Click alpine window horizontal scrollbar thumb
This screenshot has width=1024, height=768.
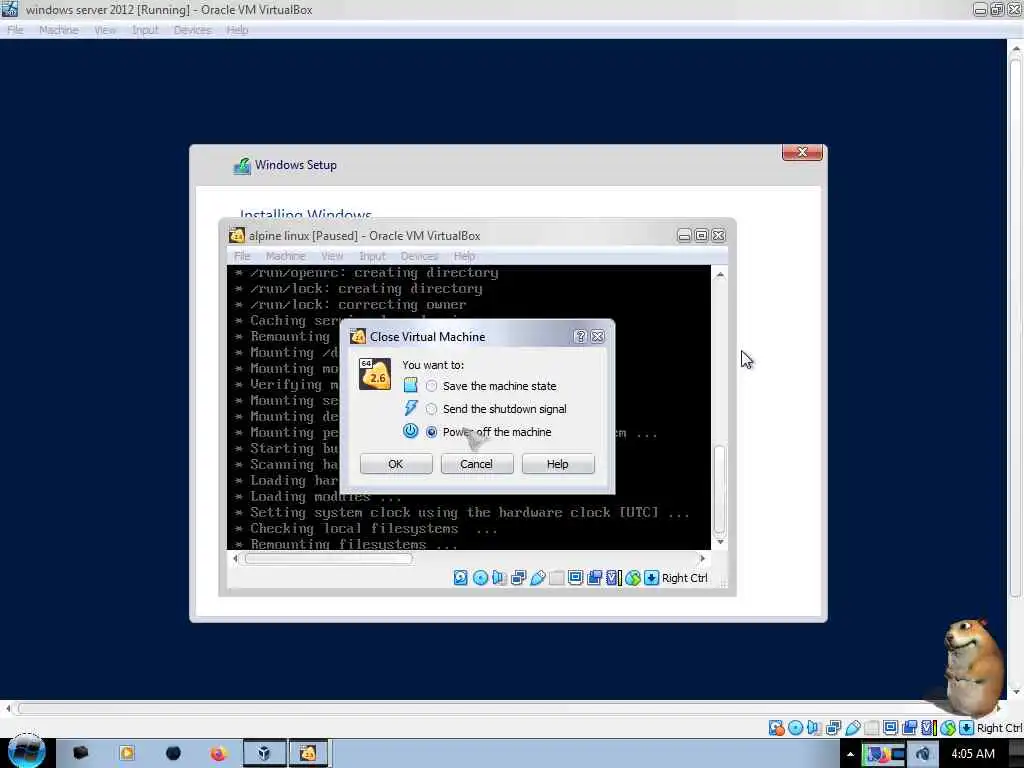point(328,558)
